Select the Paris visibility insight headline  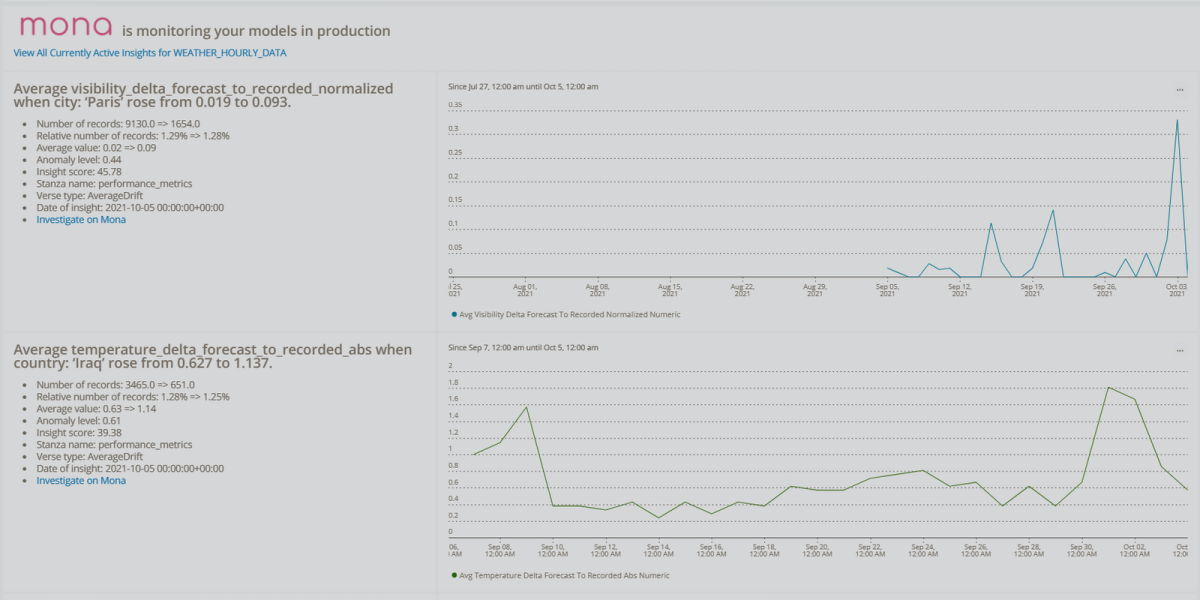tap(204, 95)
